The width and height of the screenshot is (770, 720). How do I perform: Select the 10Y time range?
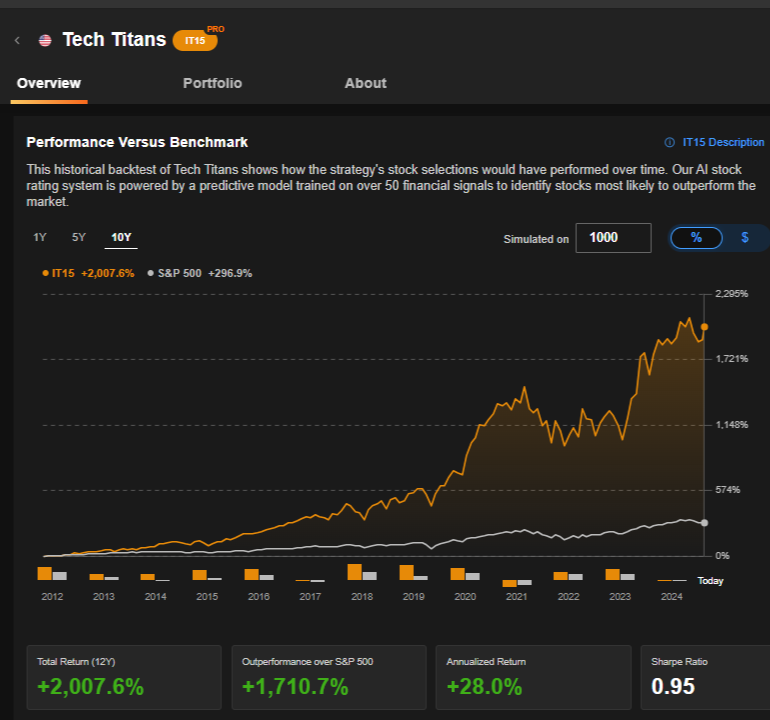point(121,237)
